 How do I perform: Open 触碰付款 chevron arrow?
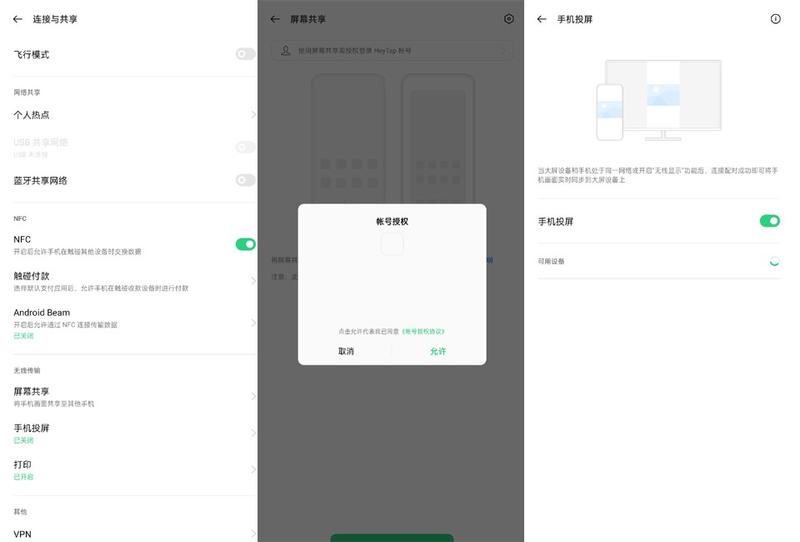click(253, 281)
